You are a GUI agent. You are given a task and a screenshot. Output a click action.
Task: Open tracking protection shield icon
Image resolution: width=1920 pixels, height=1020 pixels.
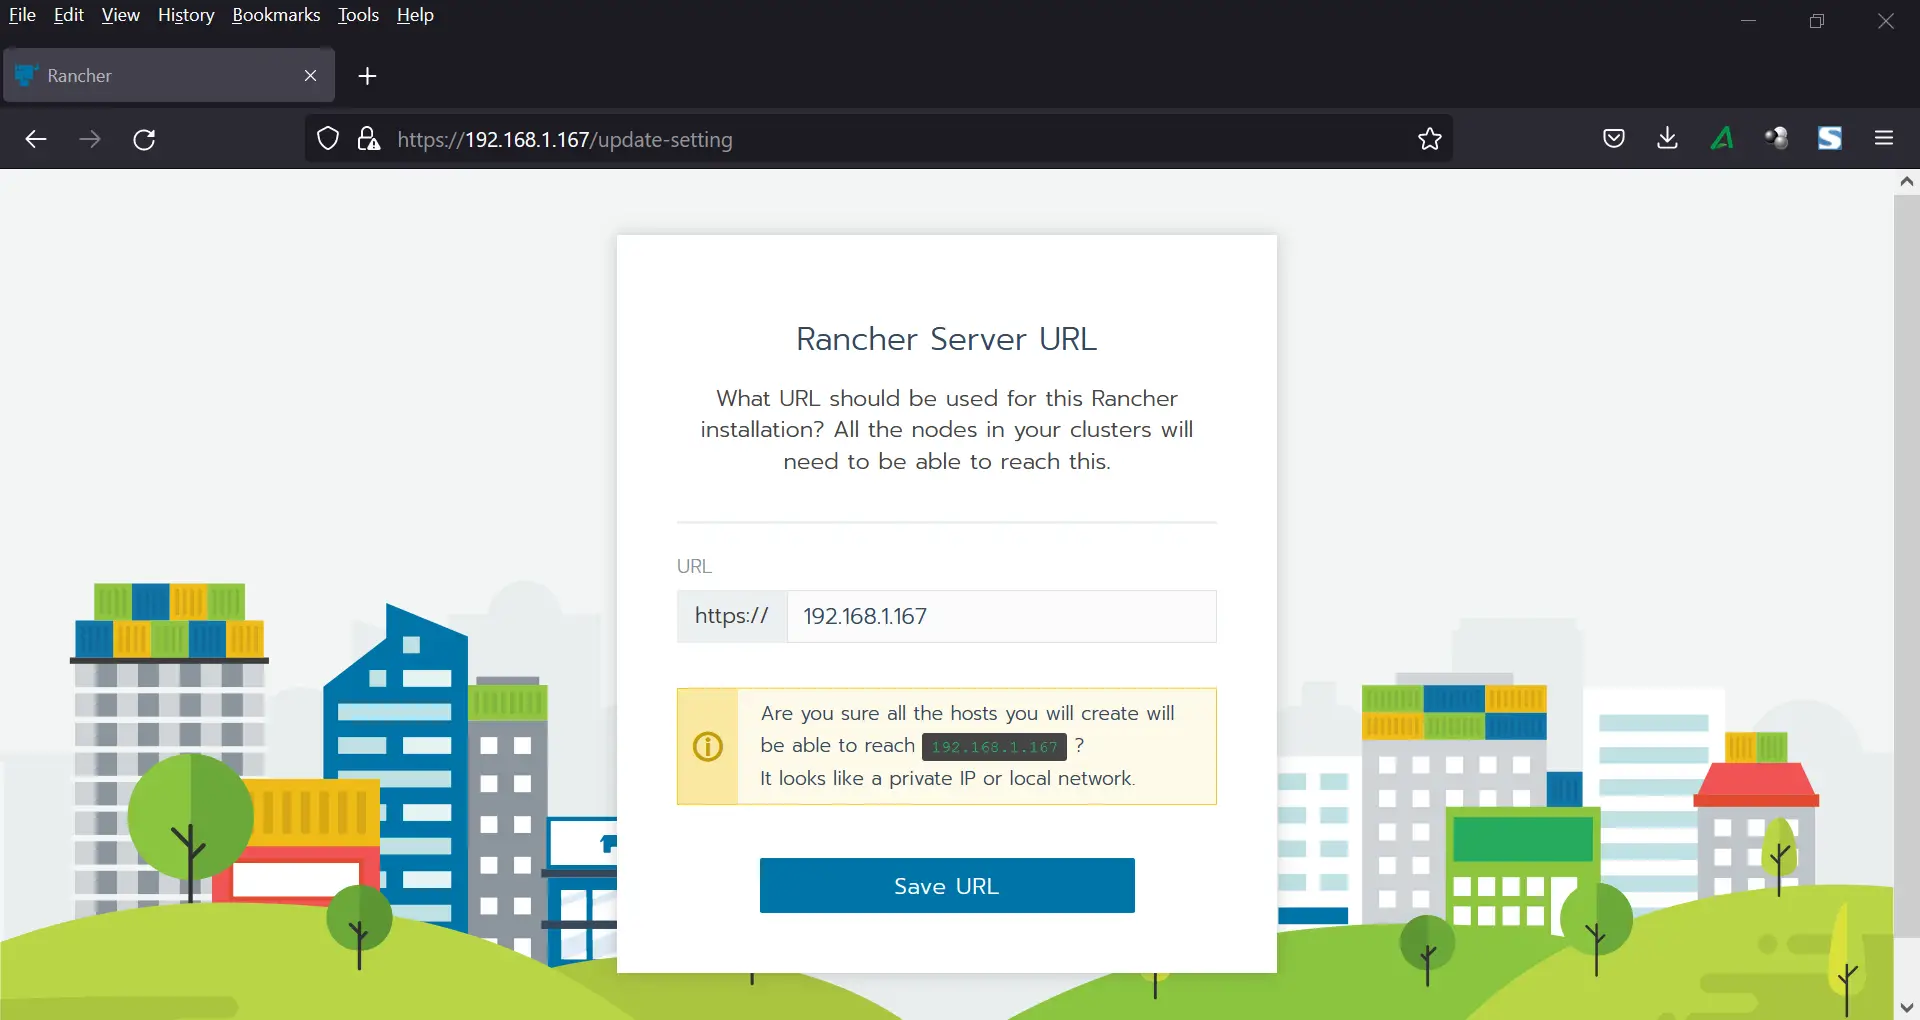[328, 139]
